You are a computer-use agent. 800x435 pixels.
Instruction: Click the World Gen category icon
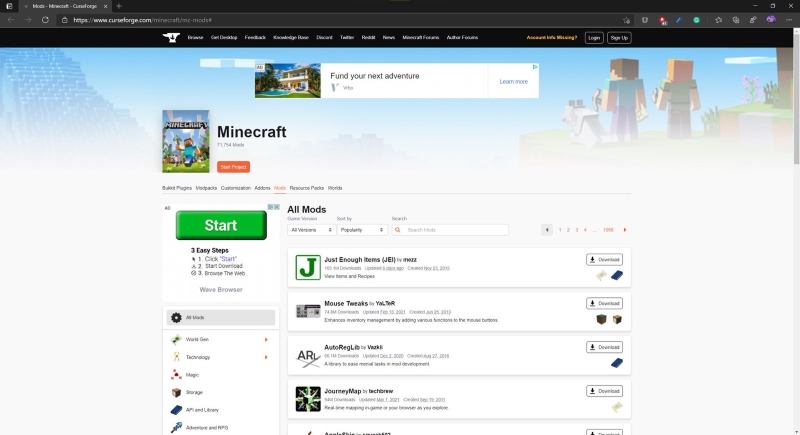click(x=176, y=339)
